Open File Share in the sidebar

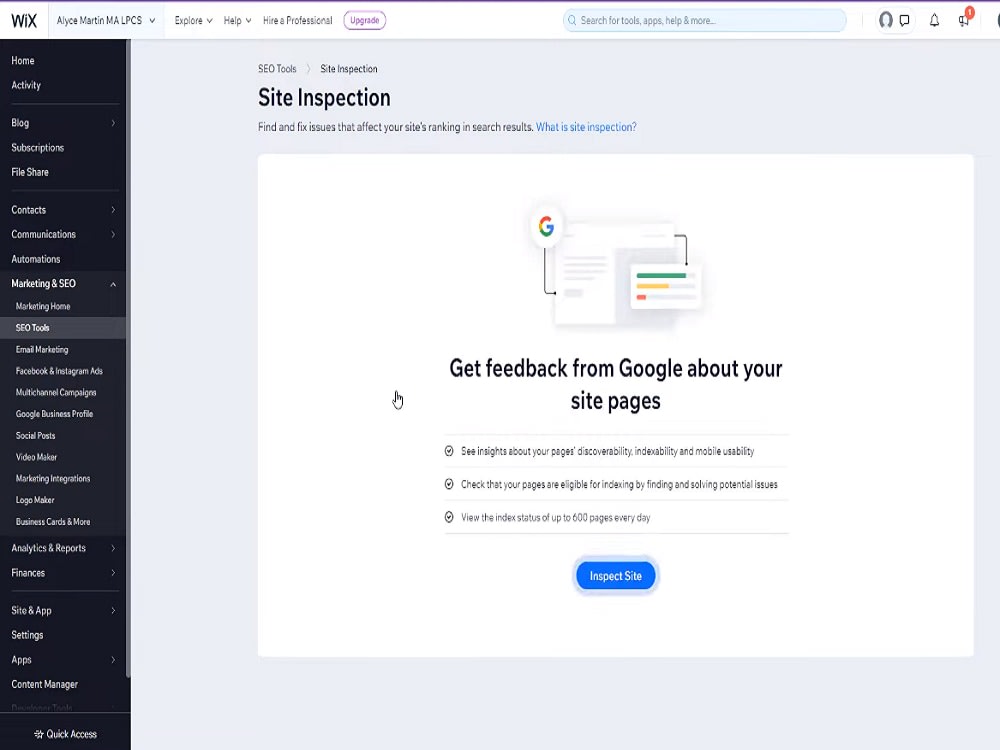pyautogui.click(x=30, y=172)
